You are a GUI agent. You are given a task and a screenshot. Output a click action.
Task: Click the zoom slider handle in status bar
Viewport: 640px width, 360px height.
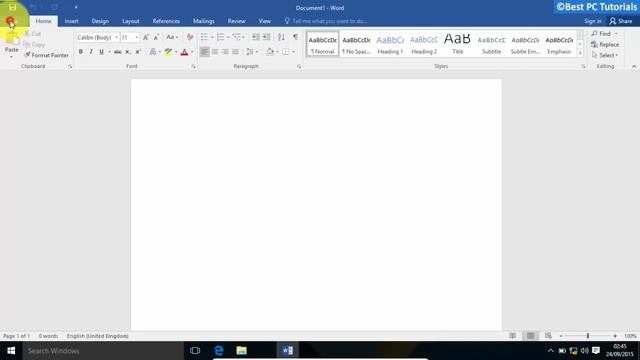coord(588,336)
